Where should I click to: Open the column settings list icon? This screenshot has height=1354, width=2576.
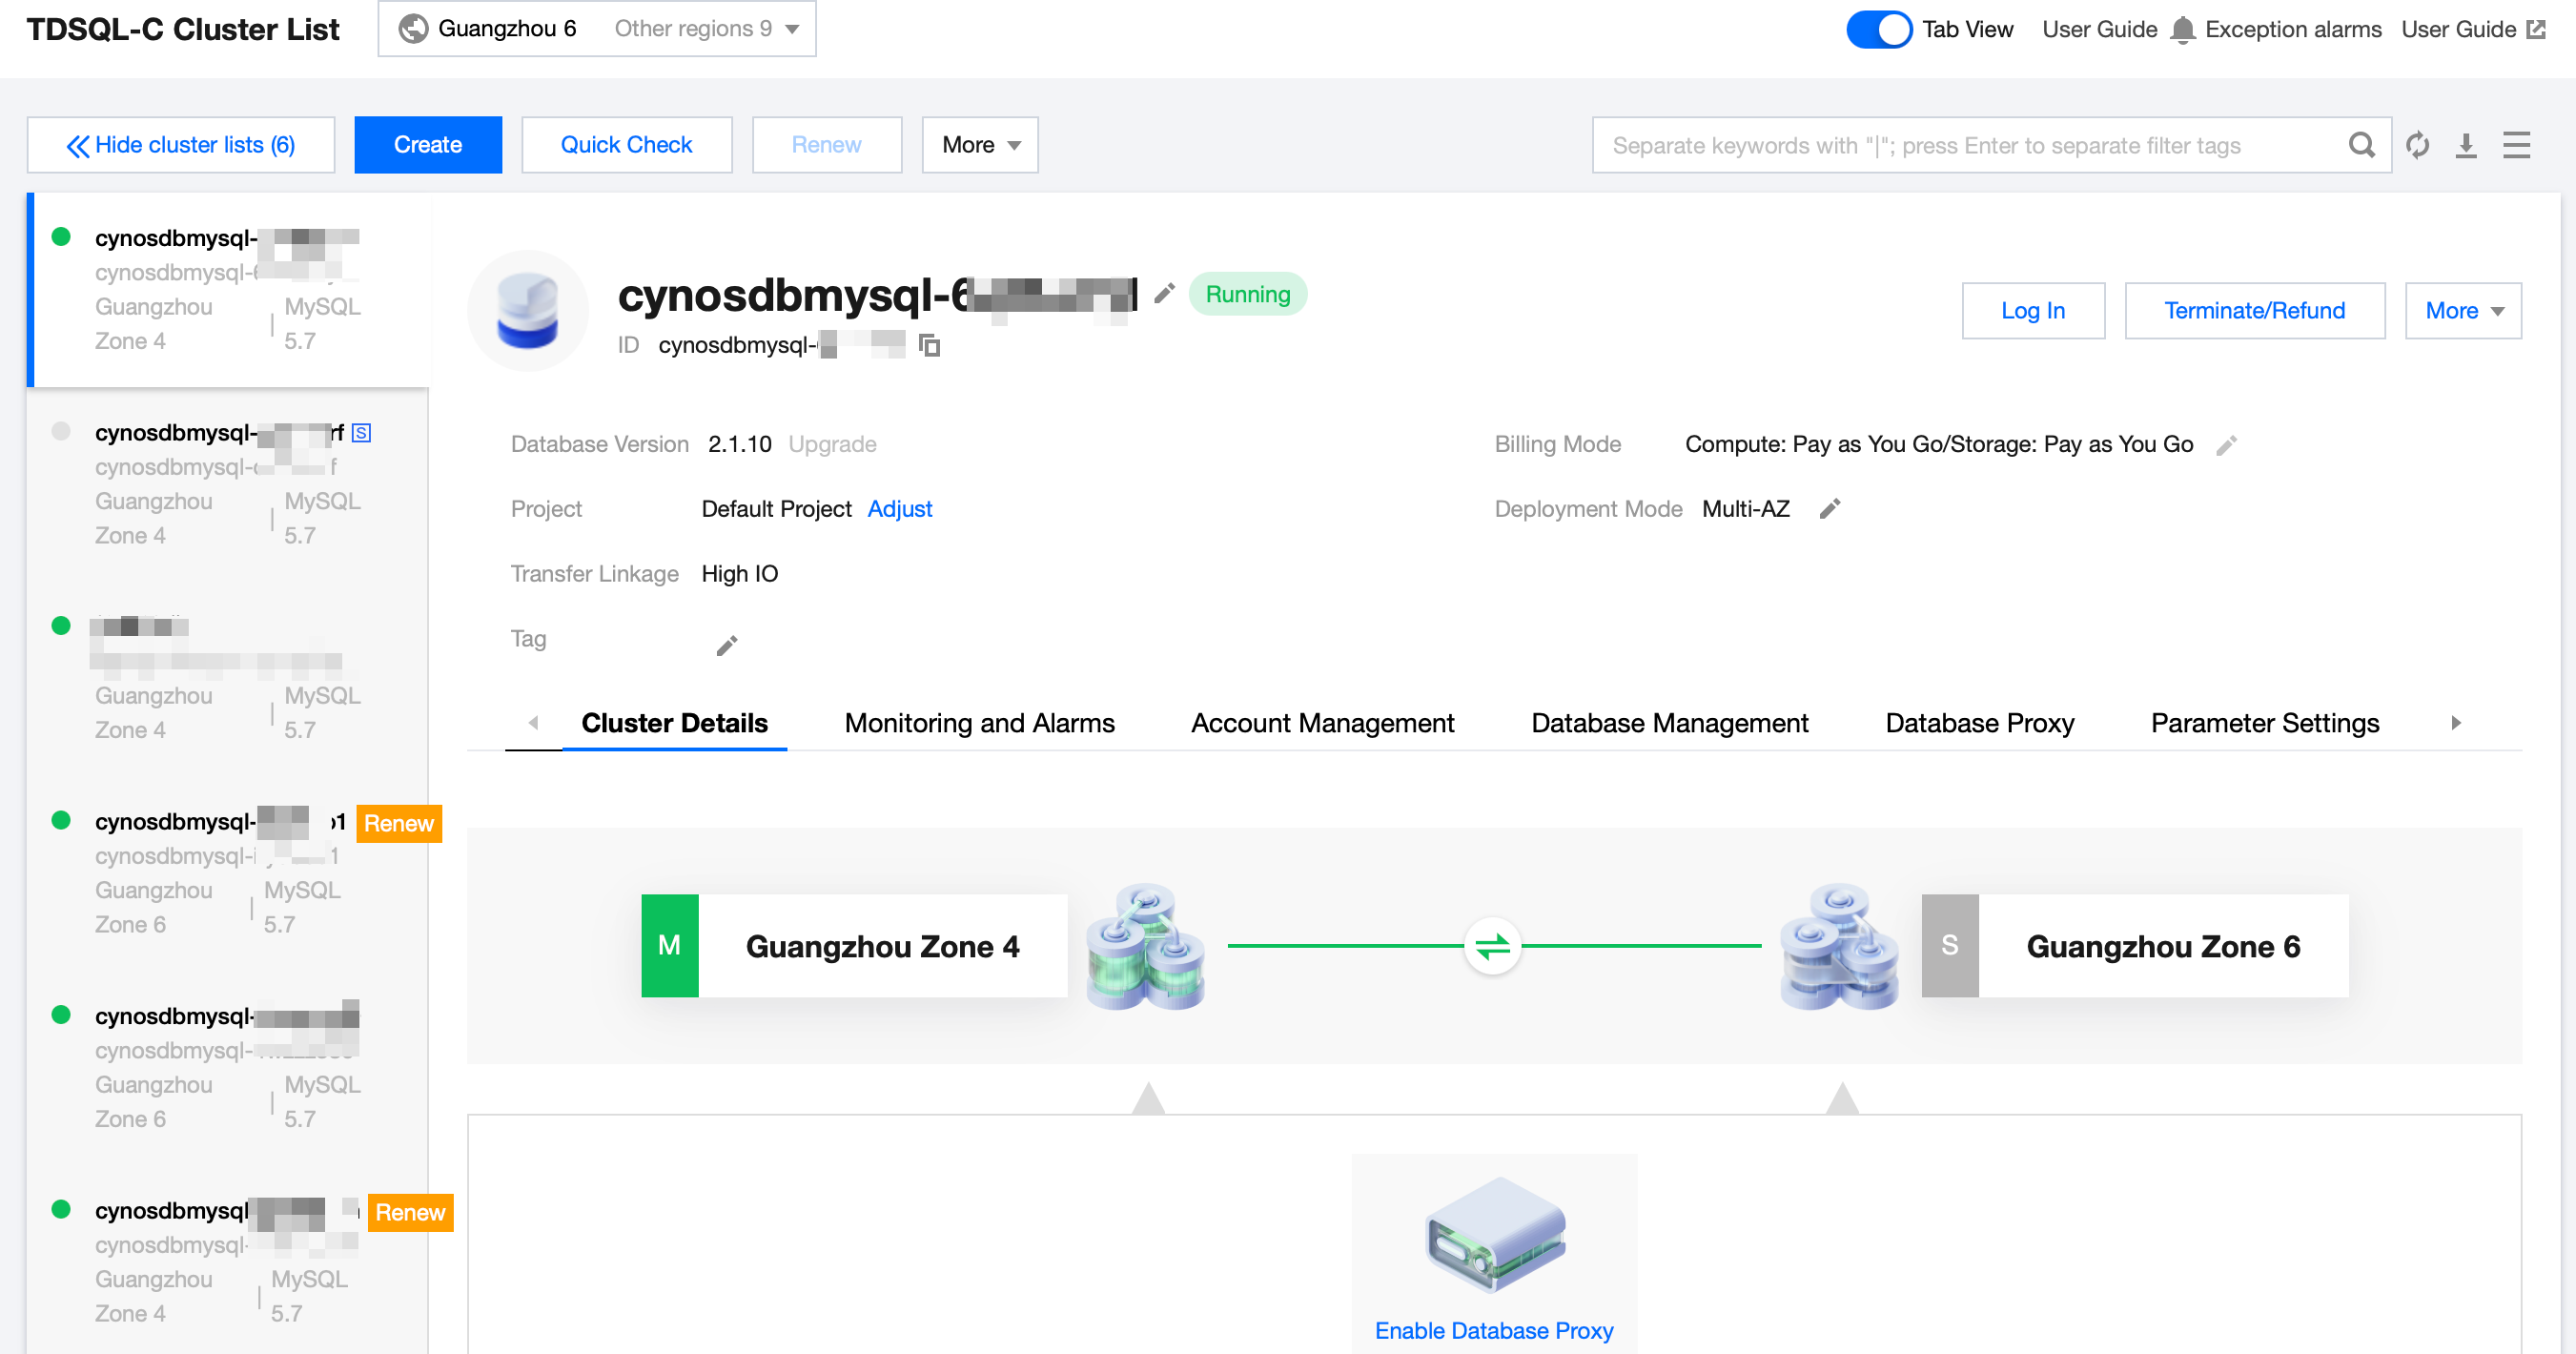[x=2516, y=145]
